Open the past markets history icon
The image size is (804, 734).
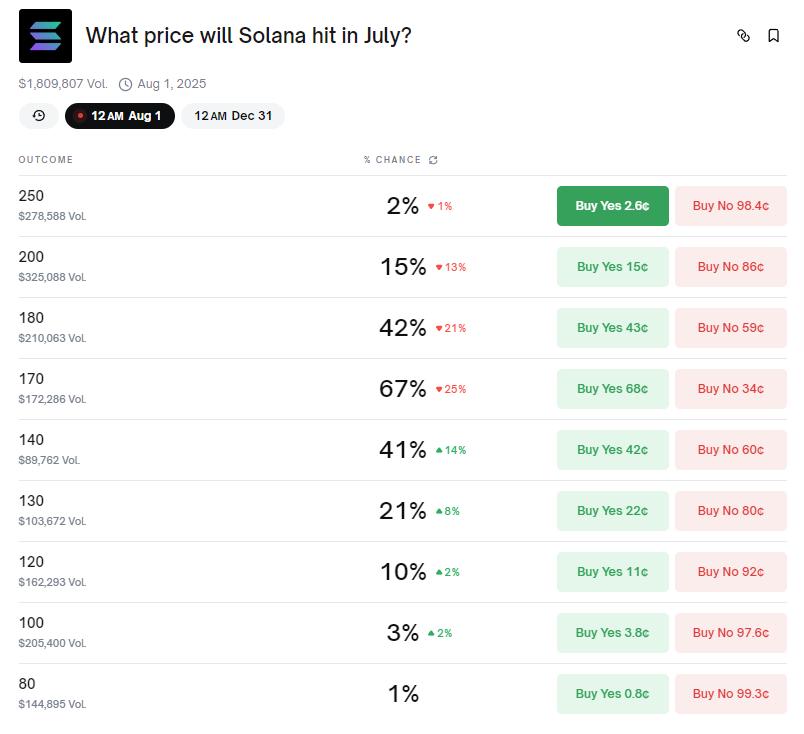[x=39, y=116]
